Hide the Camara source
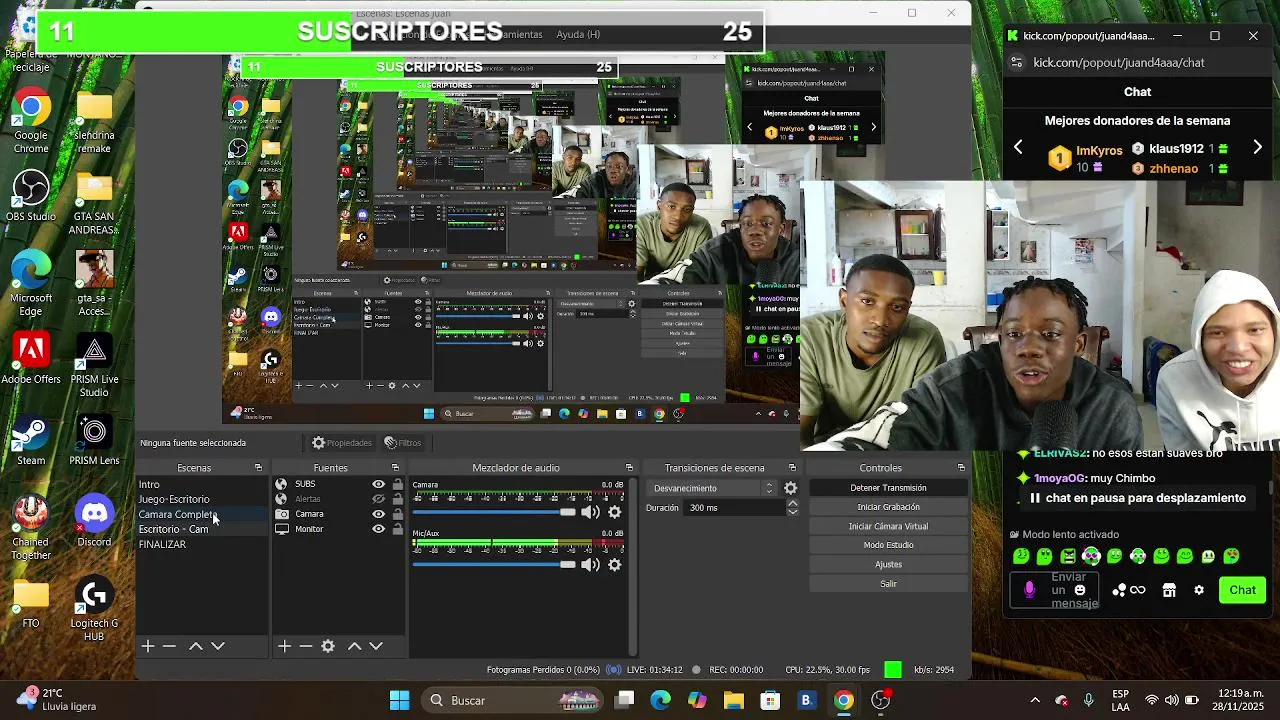The image size is (1280, 720). point(378,514)
